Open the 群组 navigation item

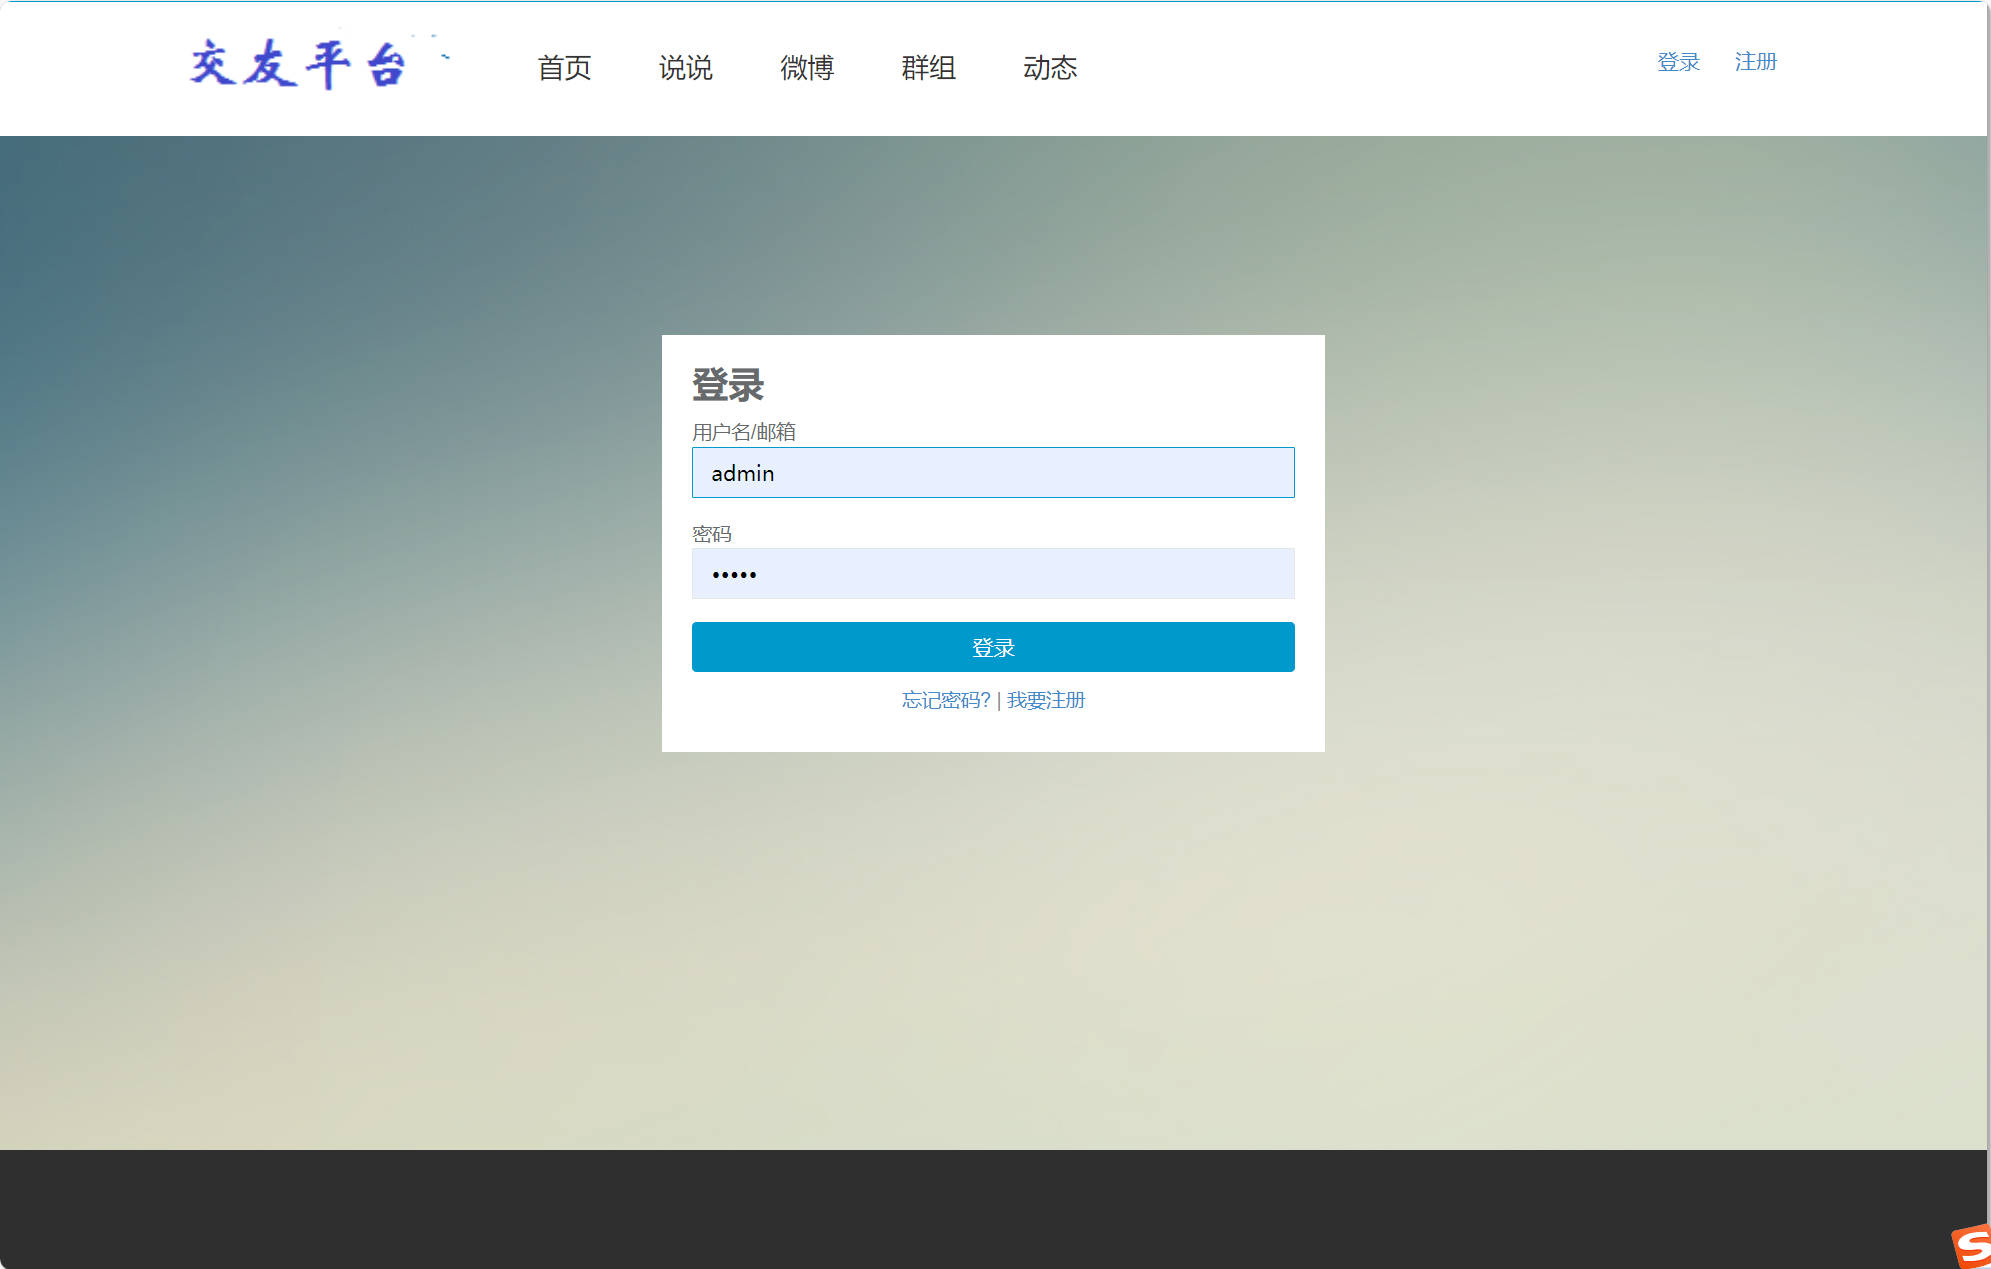point(928,68)
